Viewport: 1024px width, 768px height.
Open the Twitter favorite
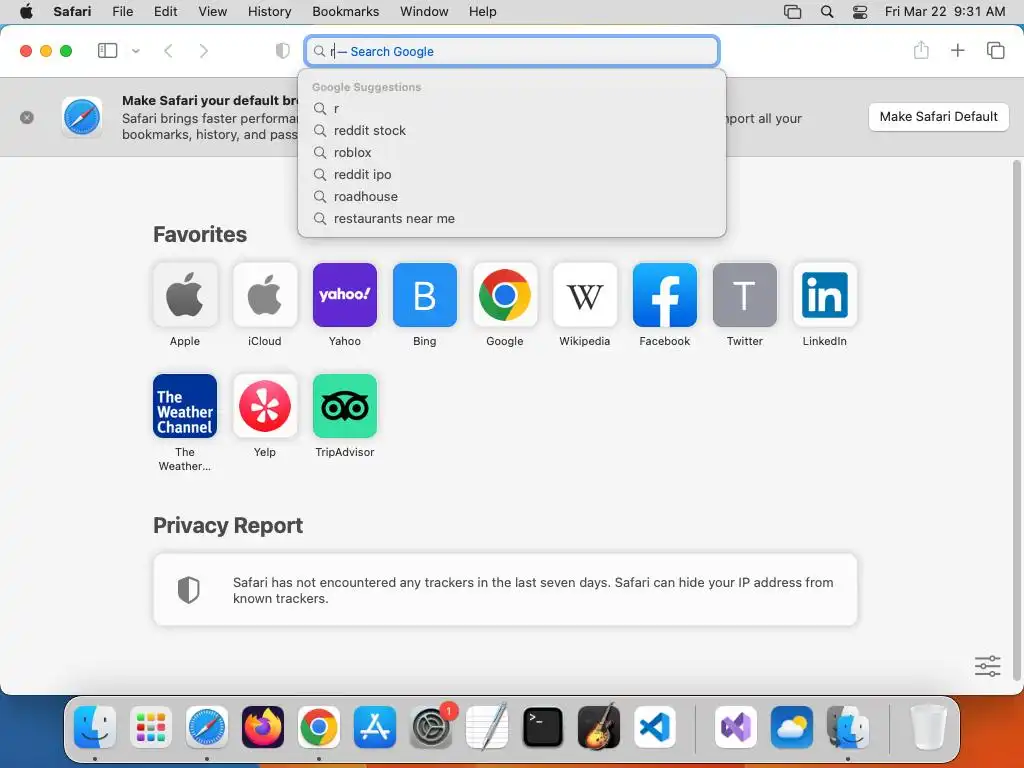(744, 295)
